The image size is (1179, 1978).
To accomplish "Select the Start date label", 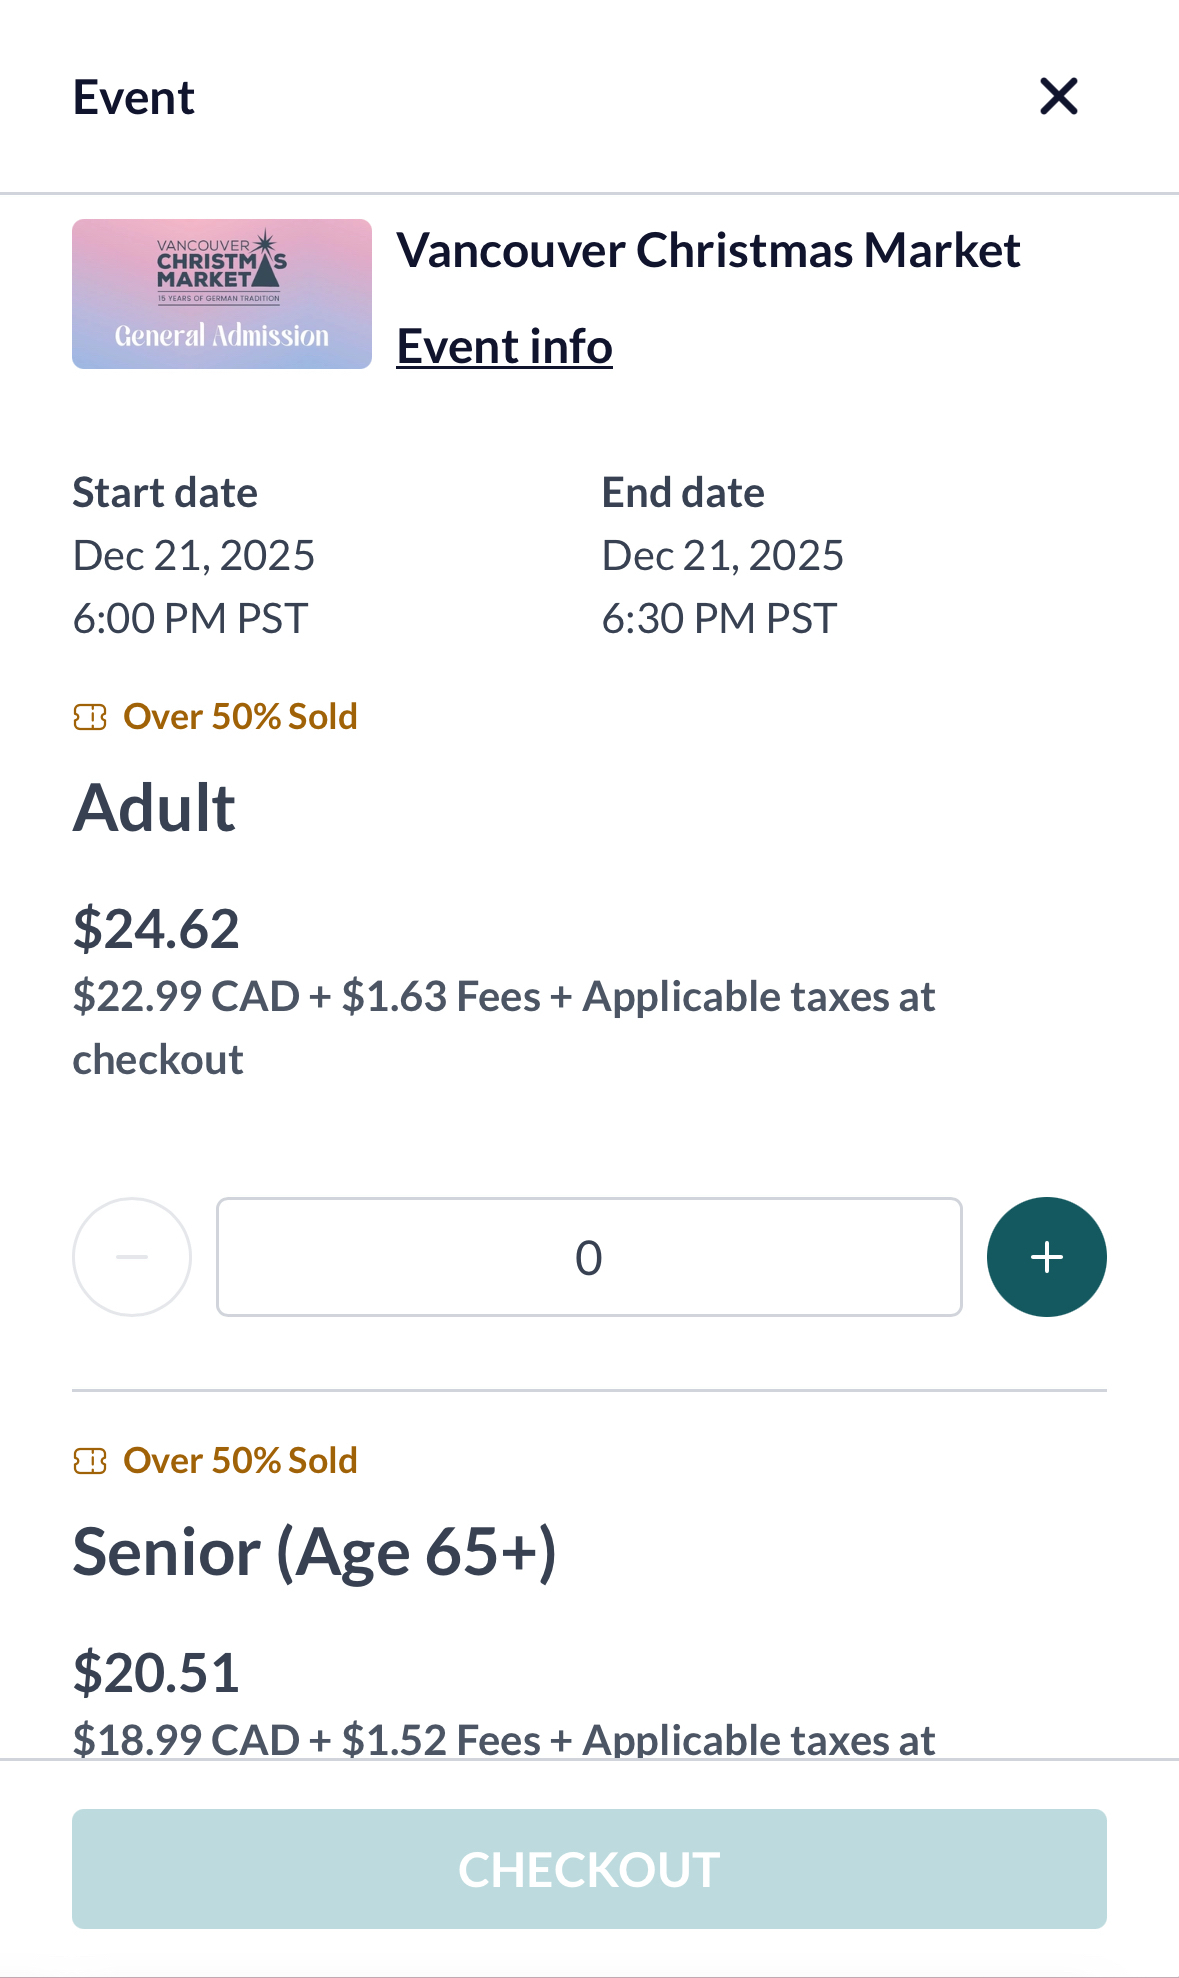I will 165,493.
